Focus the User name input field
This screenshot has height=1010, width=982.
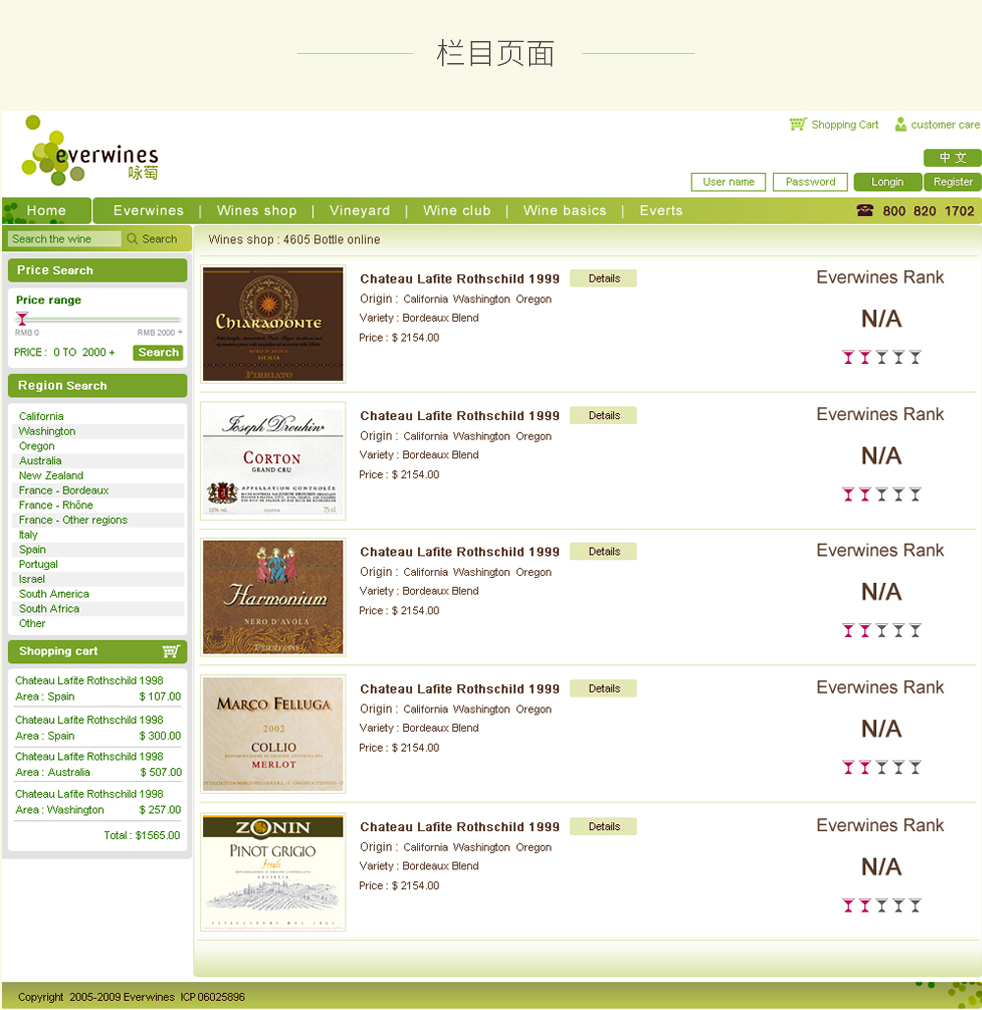click(728, 182)
